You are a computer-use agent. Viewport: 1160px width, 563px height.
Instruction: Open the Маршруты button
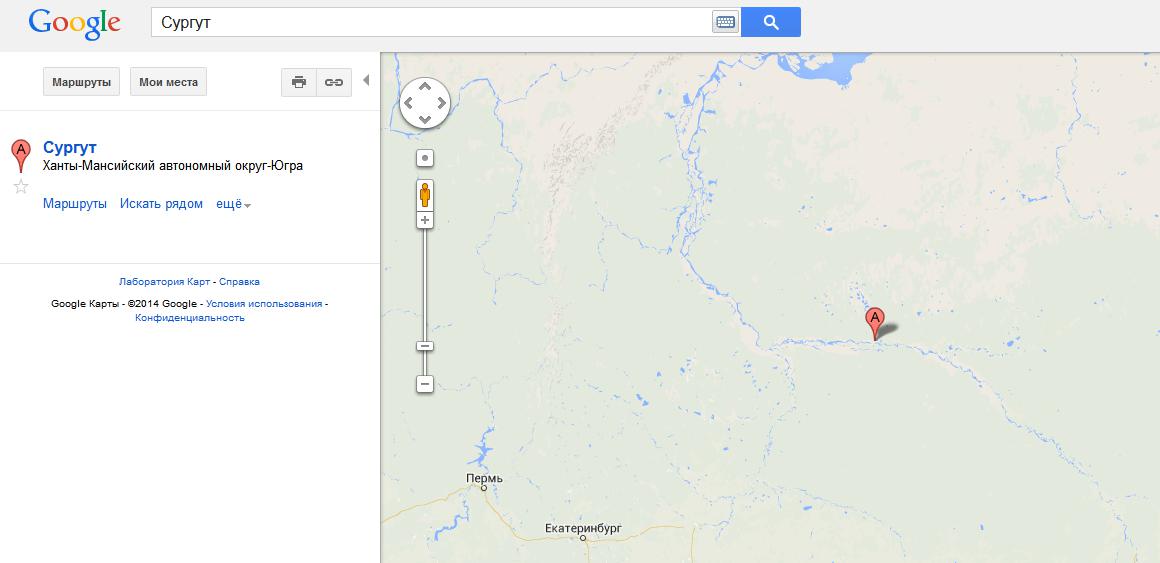(81, 82)
